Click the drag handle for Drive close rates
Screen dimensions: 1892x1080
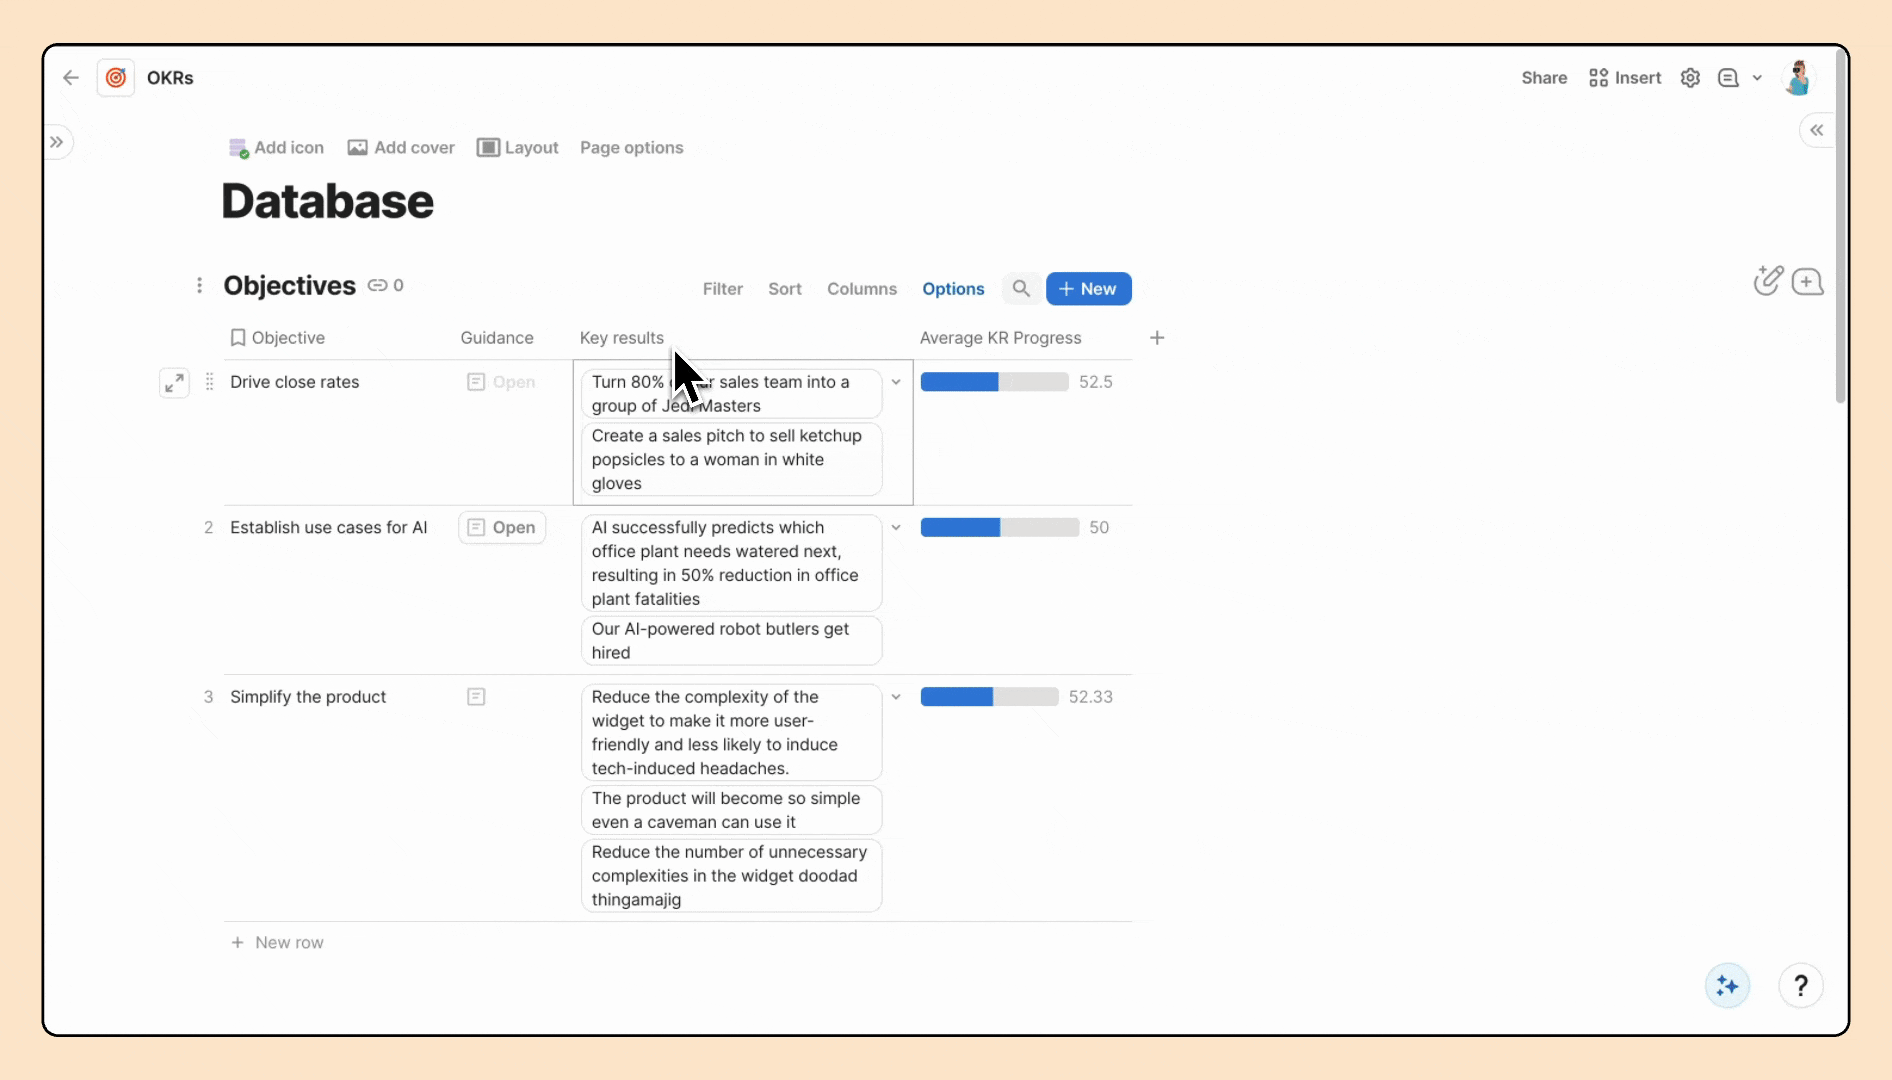209,382
